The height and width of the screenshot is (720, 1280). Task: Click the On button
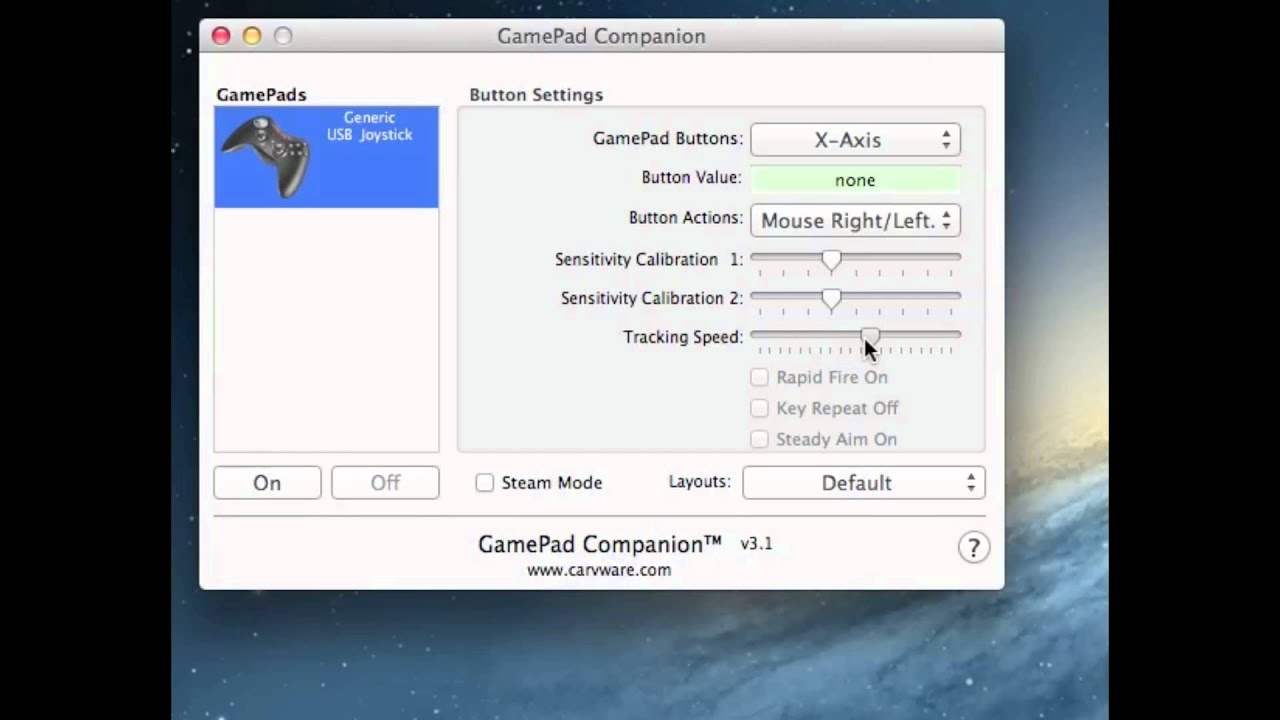point(267,483)
